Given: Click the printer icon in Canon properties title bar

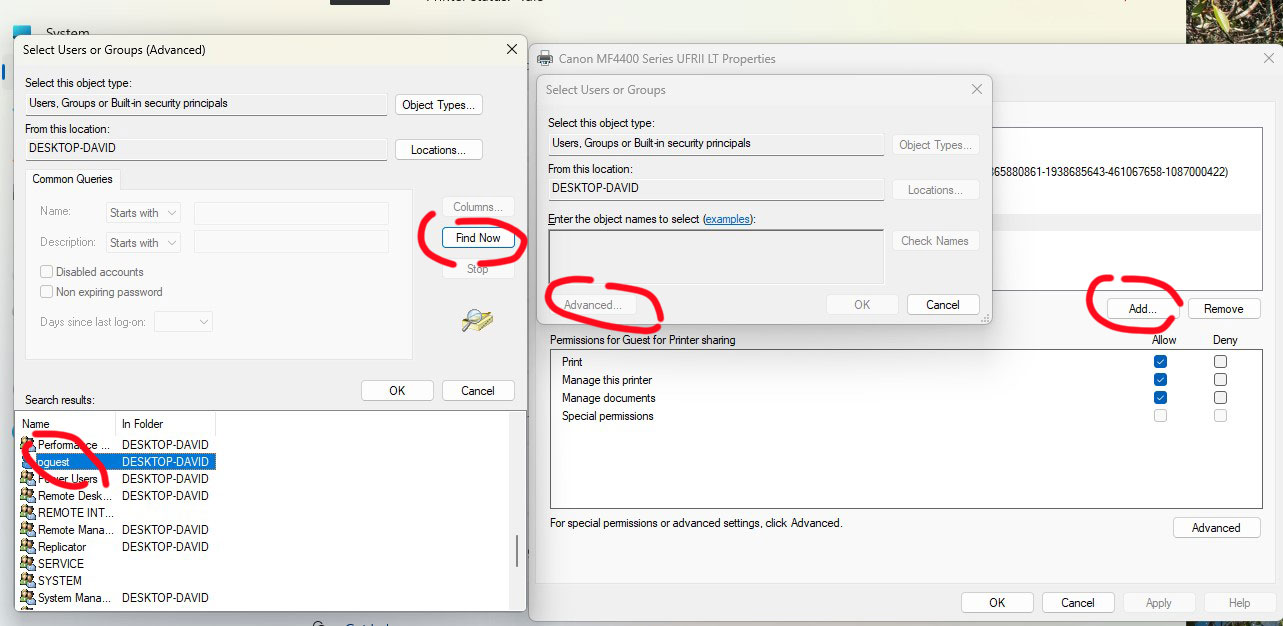Looking at the screenshot, I should coord(545,59).
